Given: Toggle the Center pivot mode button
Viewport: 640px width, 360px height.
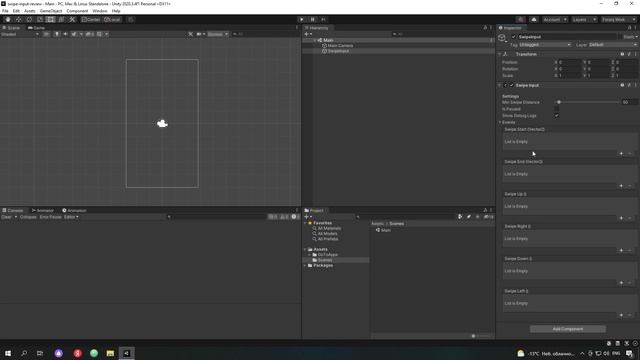Looking at the screenshot, I should pos(91,20).
